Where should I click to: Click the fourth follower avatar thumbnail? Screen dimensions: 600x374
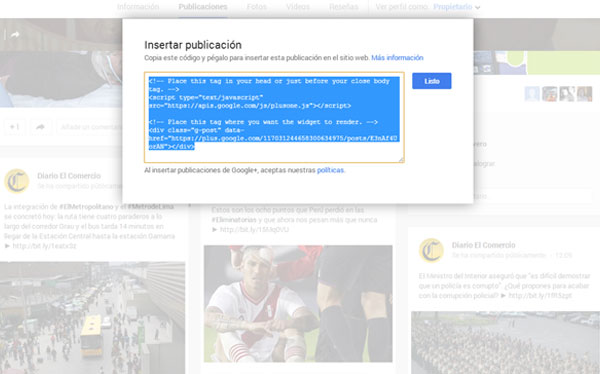click(x=585, y=94)
